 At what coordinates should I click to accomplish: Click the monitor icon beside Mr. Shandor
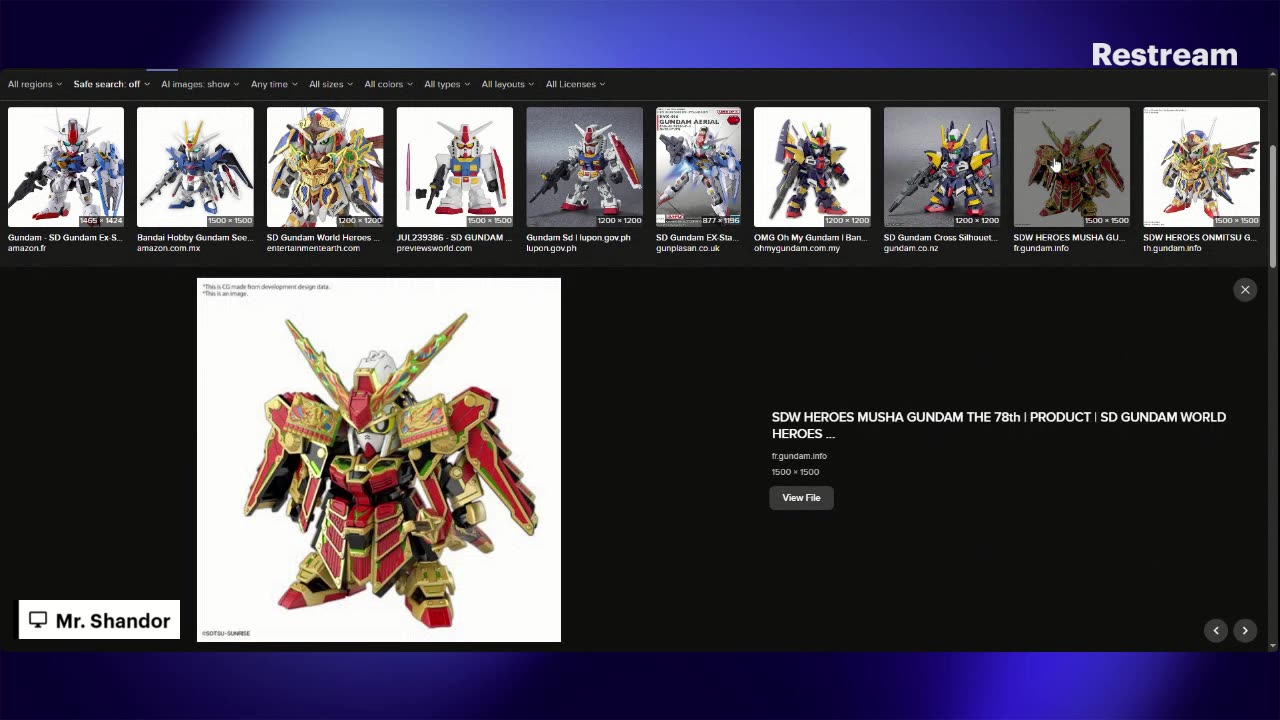[x=38, y=620]
